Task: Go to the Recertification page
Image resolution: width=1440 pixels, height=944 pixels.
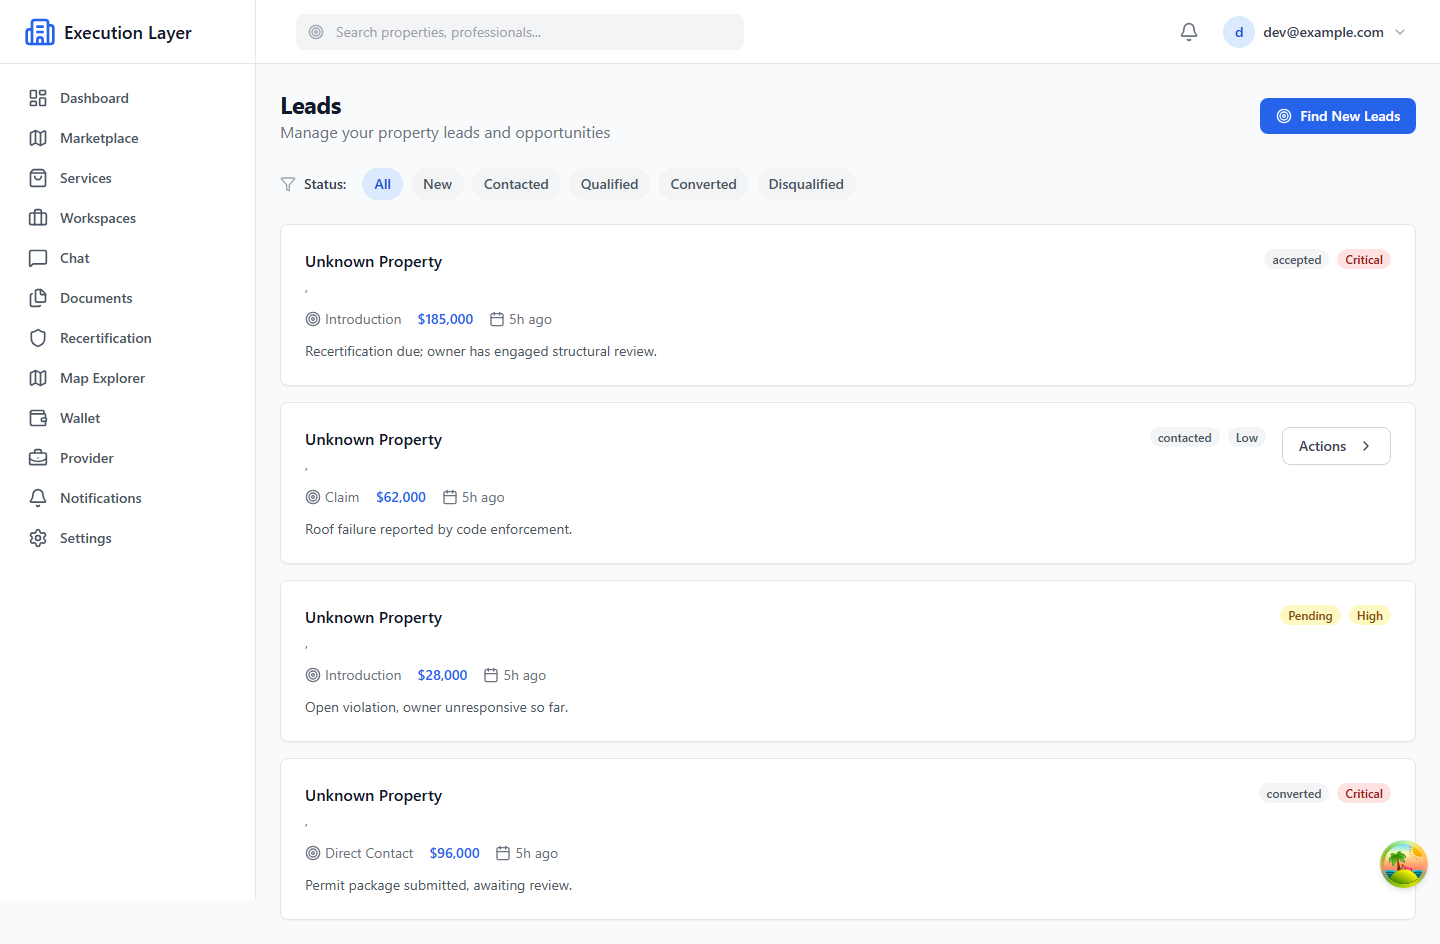Action: coord(128,338)
